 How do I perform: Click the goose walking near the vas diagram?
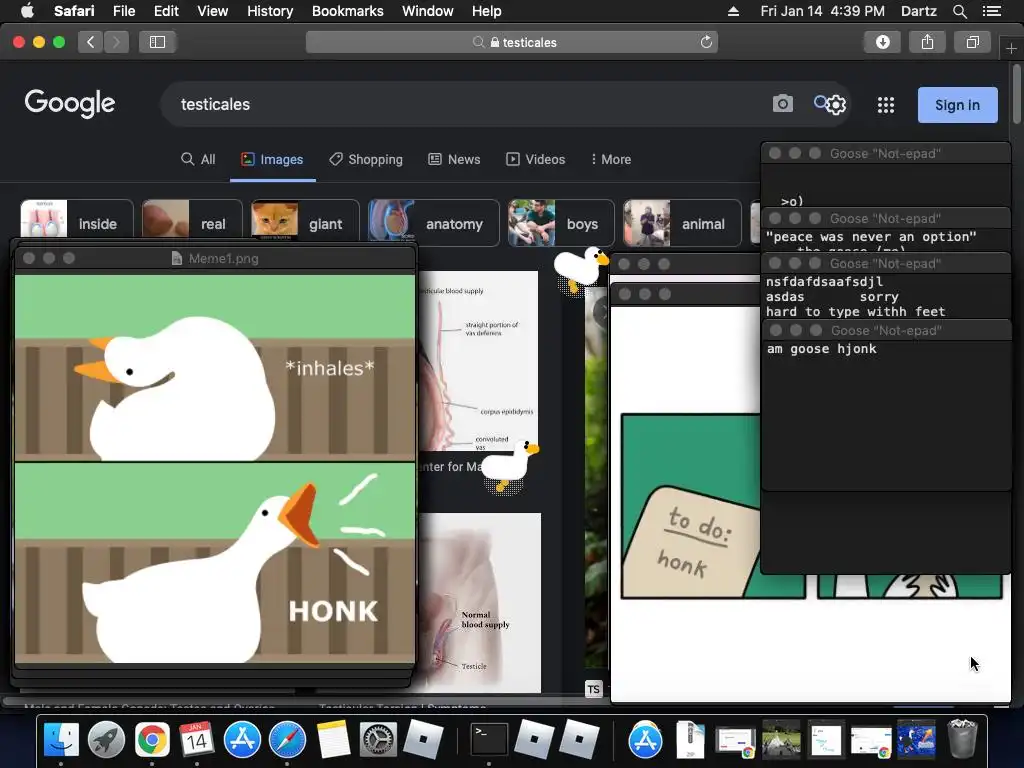coord(510,466)
